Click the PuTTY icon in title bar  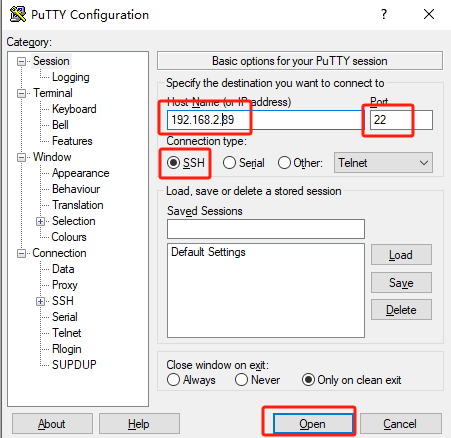pos(17,14)
